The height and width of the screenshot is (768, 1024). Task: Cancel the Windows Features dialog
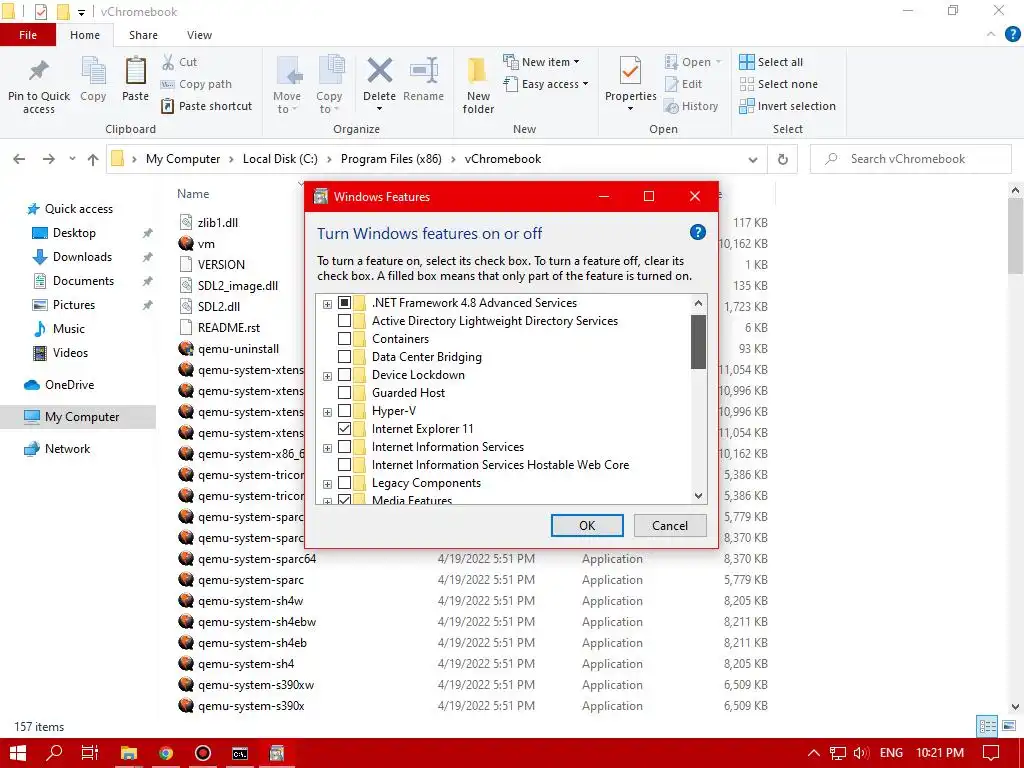[x=670, y=526]
